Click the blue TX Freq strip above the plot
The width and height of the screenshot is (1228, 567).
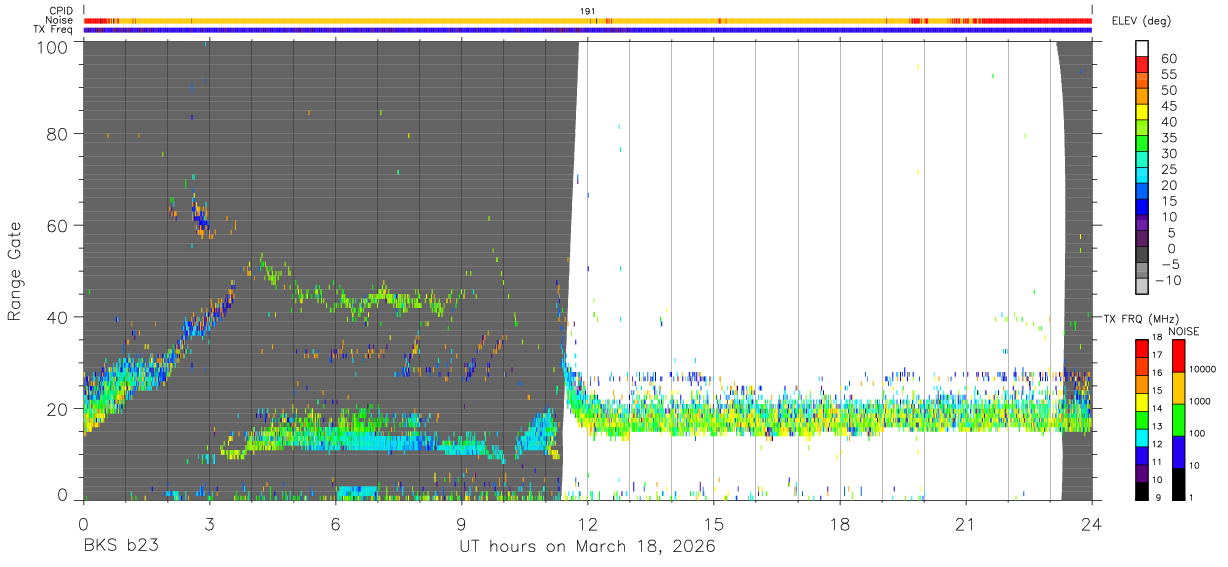tap(587, 30)
